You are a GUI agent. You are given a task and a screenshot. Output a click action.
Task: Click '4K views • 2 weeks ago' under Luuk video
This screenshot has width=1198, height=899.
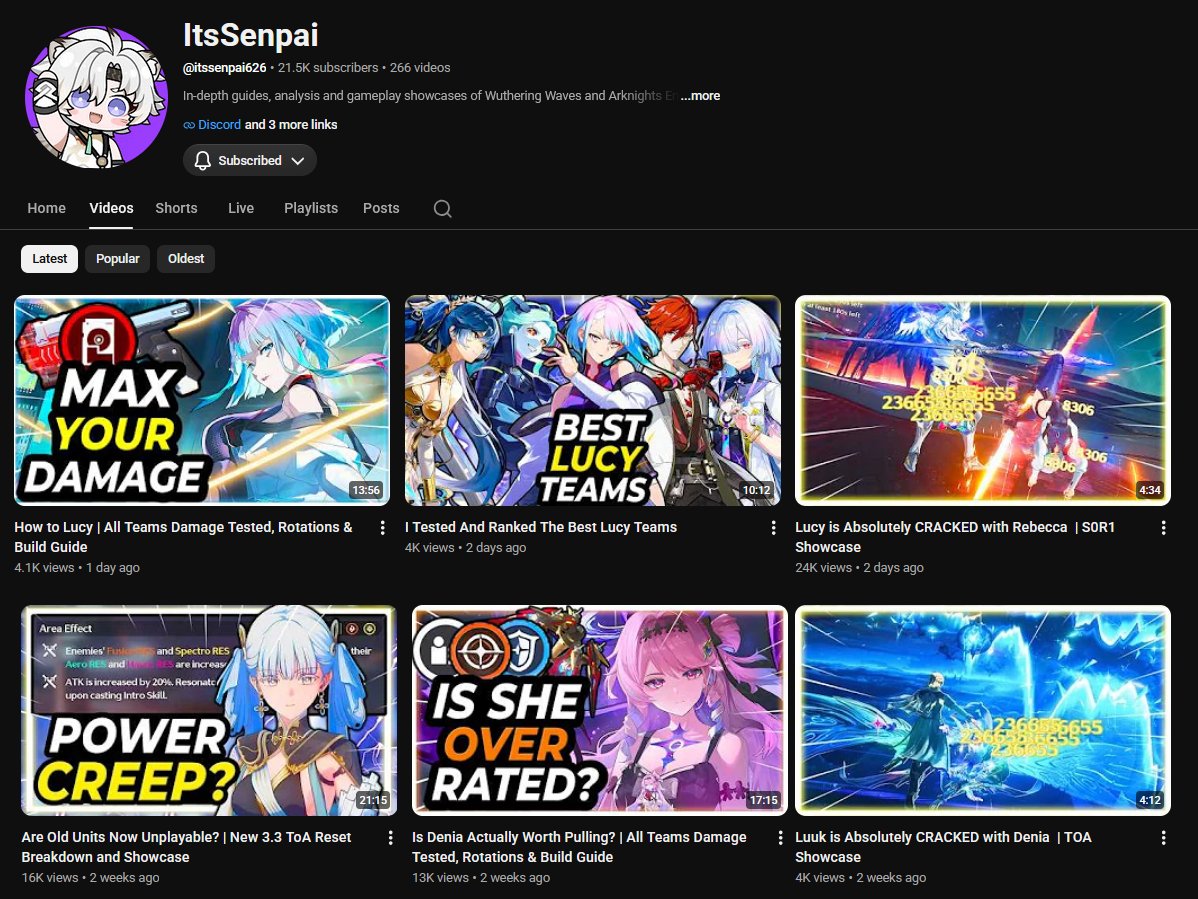[860, 878]
